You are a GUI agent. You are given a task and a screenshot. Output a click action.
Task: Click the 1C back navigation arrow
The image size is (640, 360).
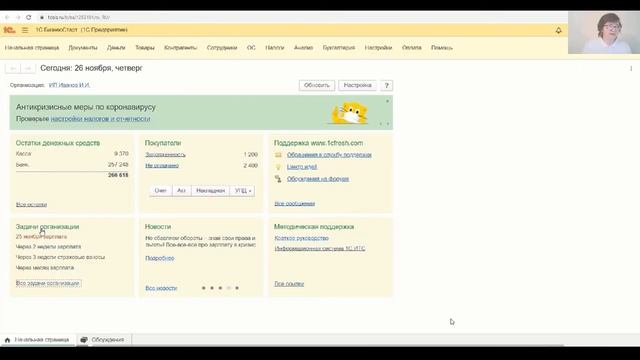pos(13,68)
